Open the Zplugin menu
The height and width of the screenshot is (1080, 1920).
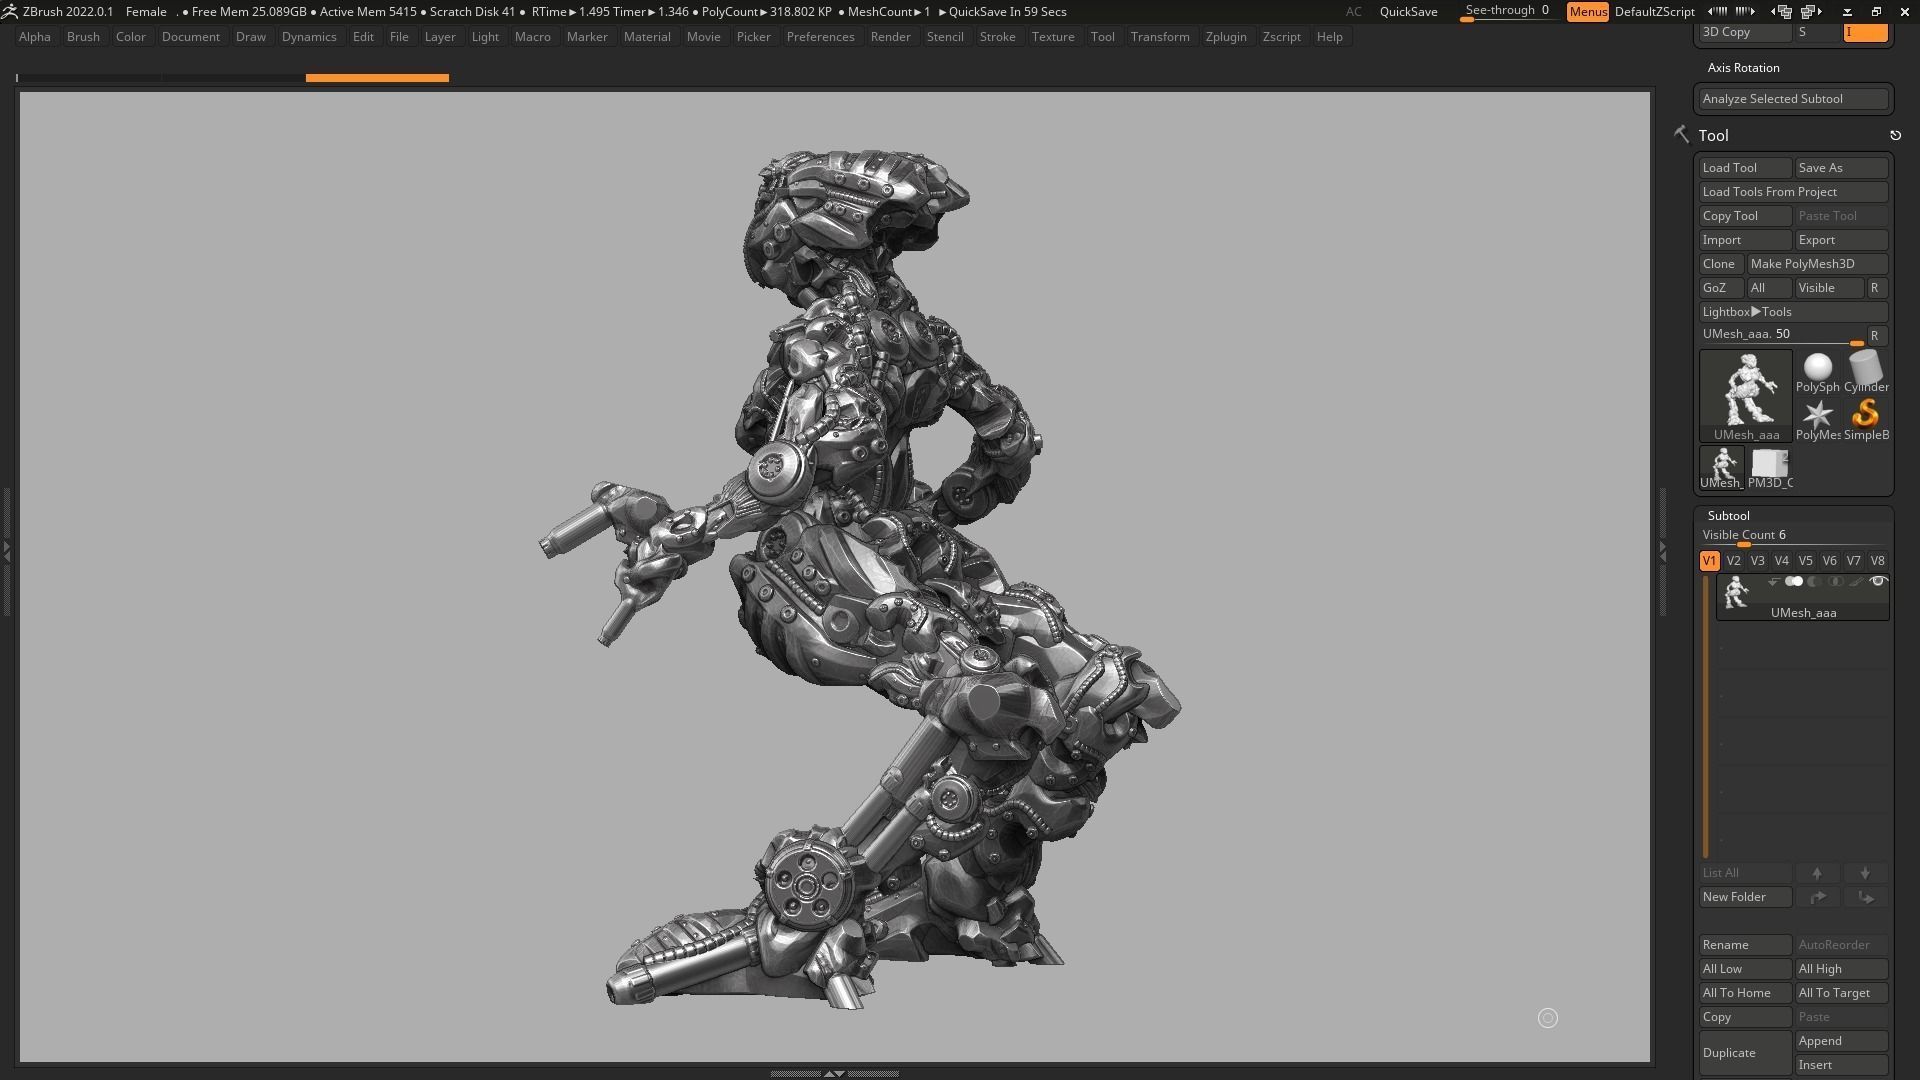pyautogui.click(x=1225, y=37)
